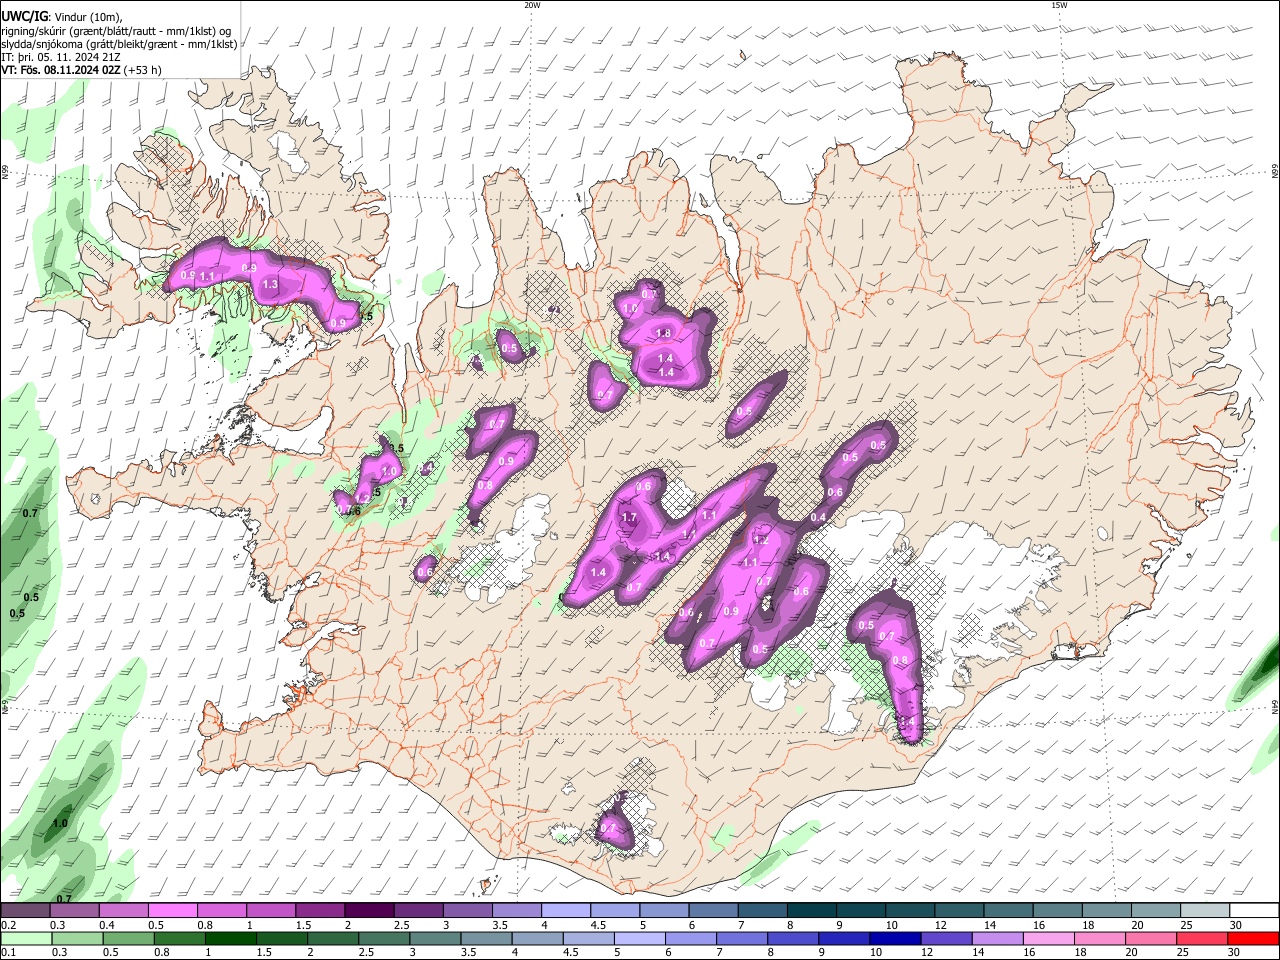This screenshot has height=960, width=1280.
Task: Click the black '1.0' value in offshore green rain area
Action: tap(60, 824)
